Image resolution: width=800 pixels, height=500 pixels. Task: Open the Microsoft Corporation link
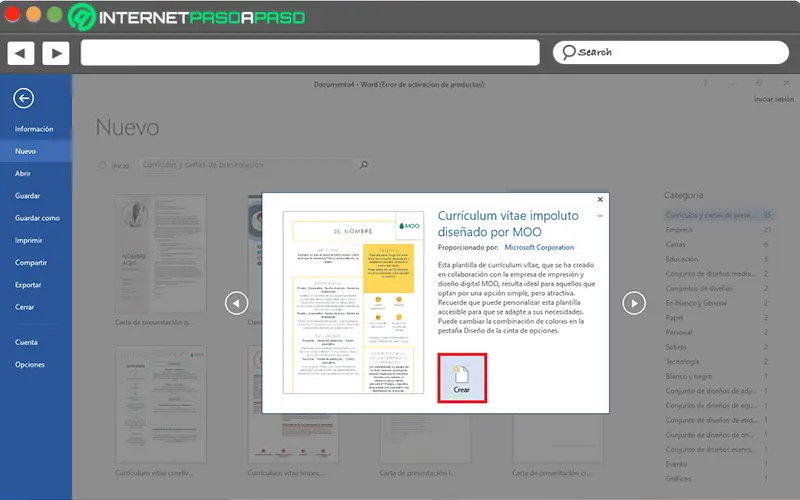click(539, 247)
